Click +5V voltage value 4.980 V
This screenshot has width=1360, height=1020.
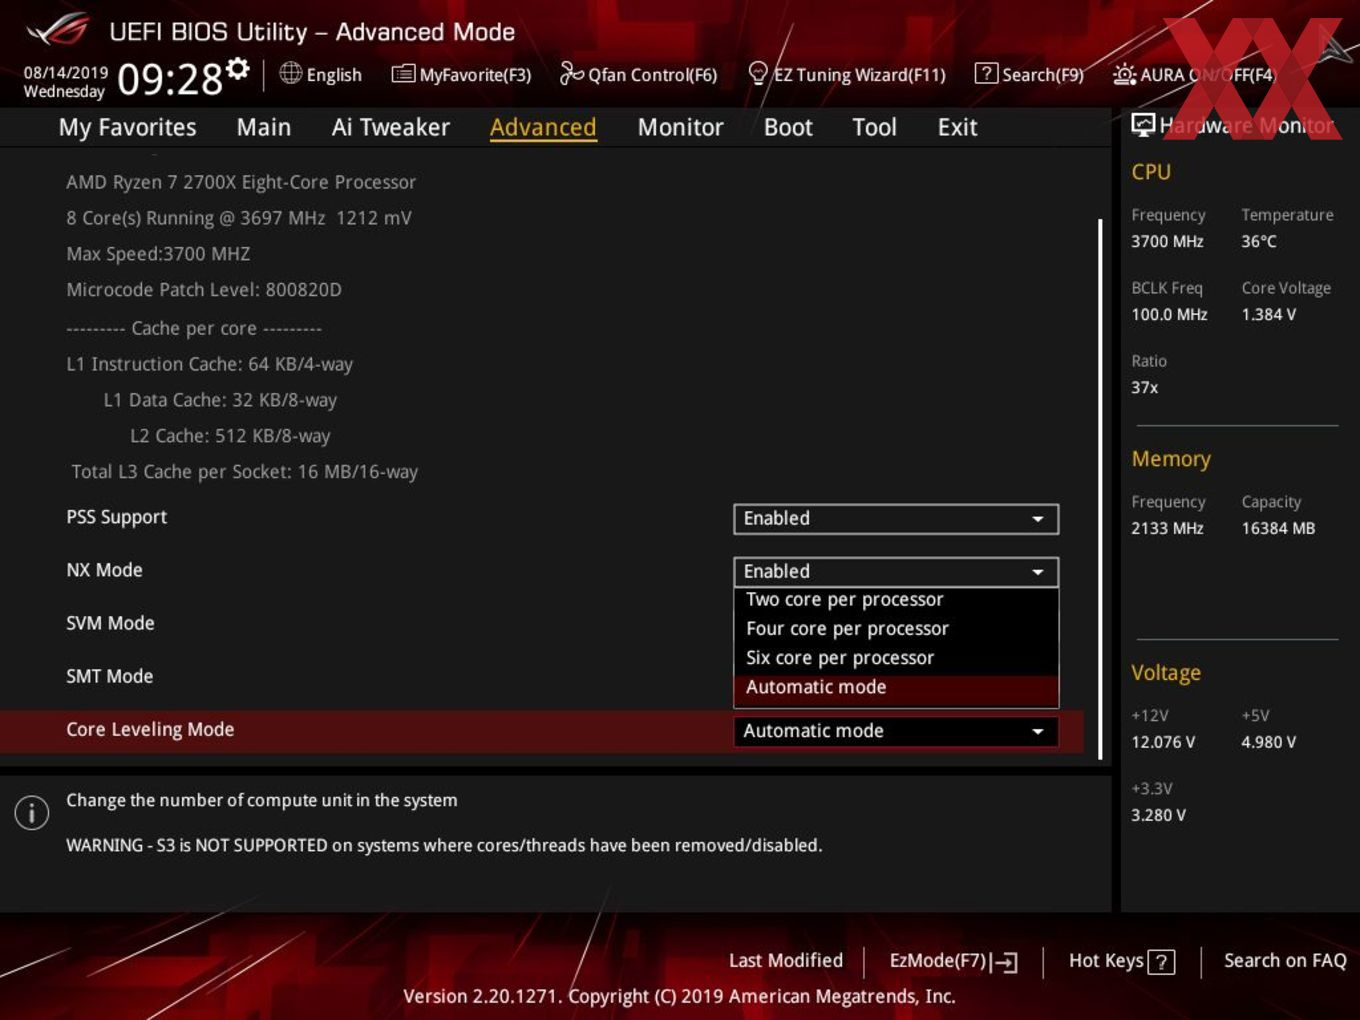click(1269, 742)
